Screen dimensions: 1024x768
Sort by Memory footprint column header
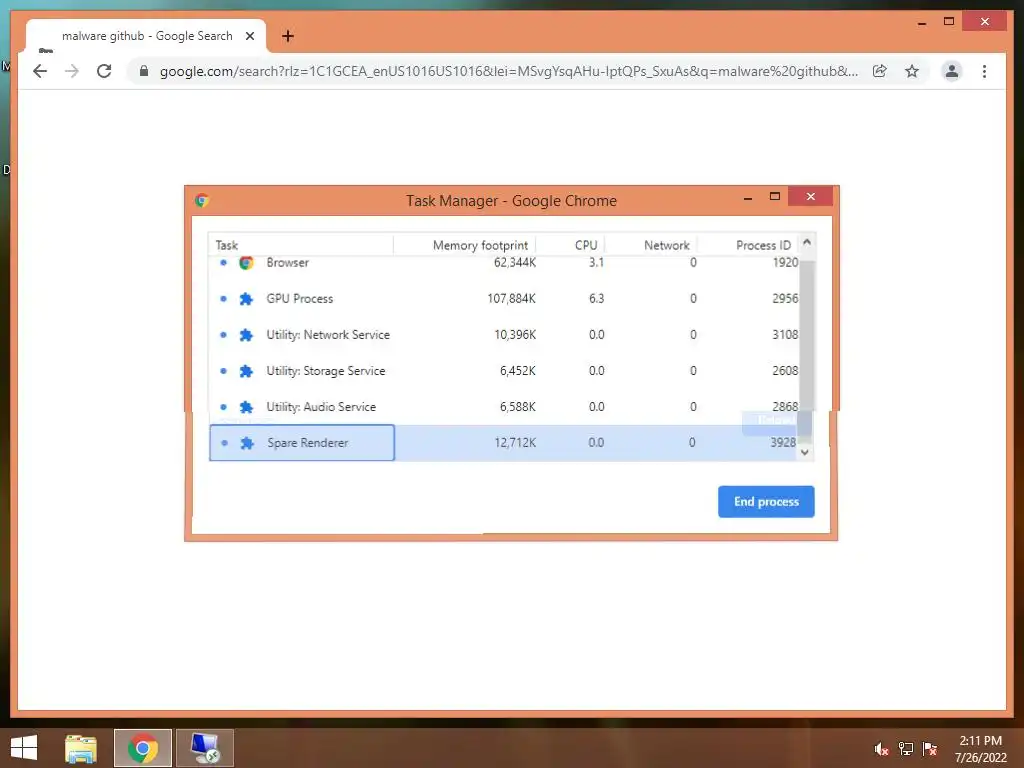[465, 245]
